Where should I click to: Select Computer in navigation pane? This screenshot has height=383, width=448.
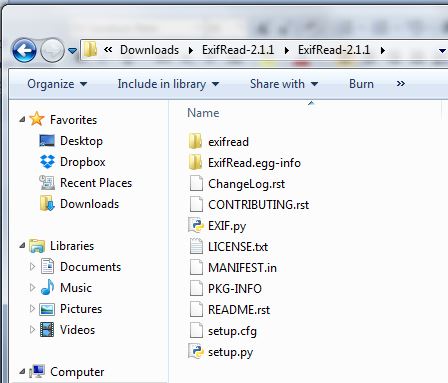77,372
